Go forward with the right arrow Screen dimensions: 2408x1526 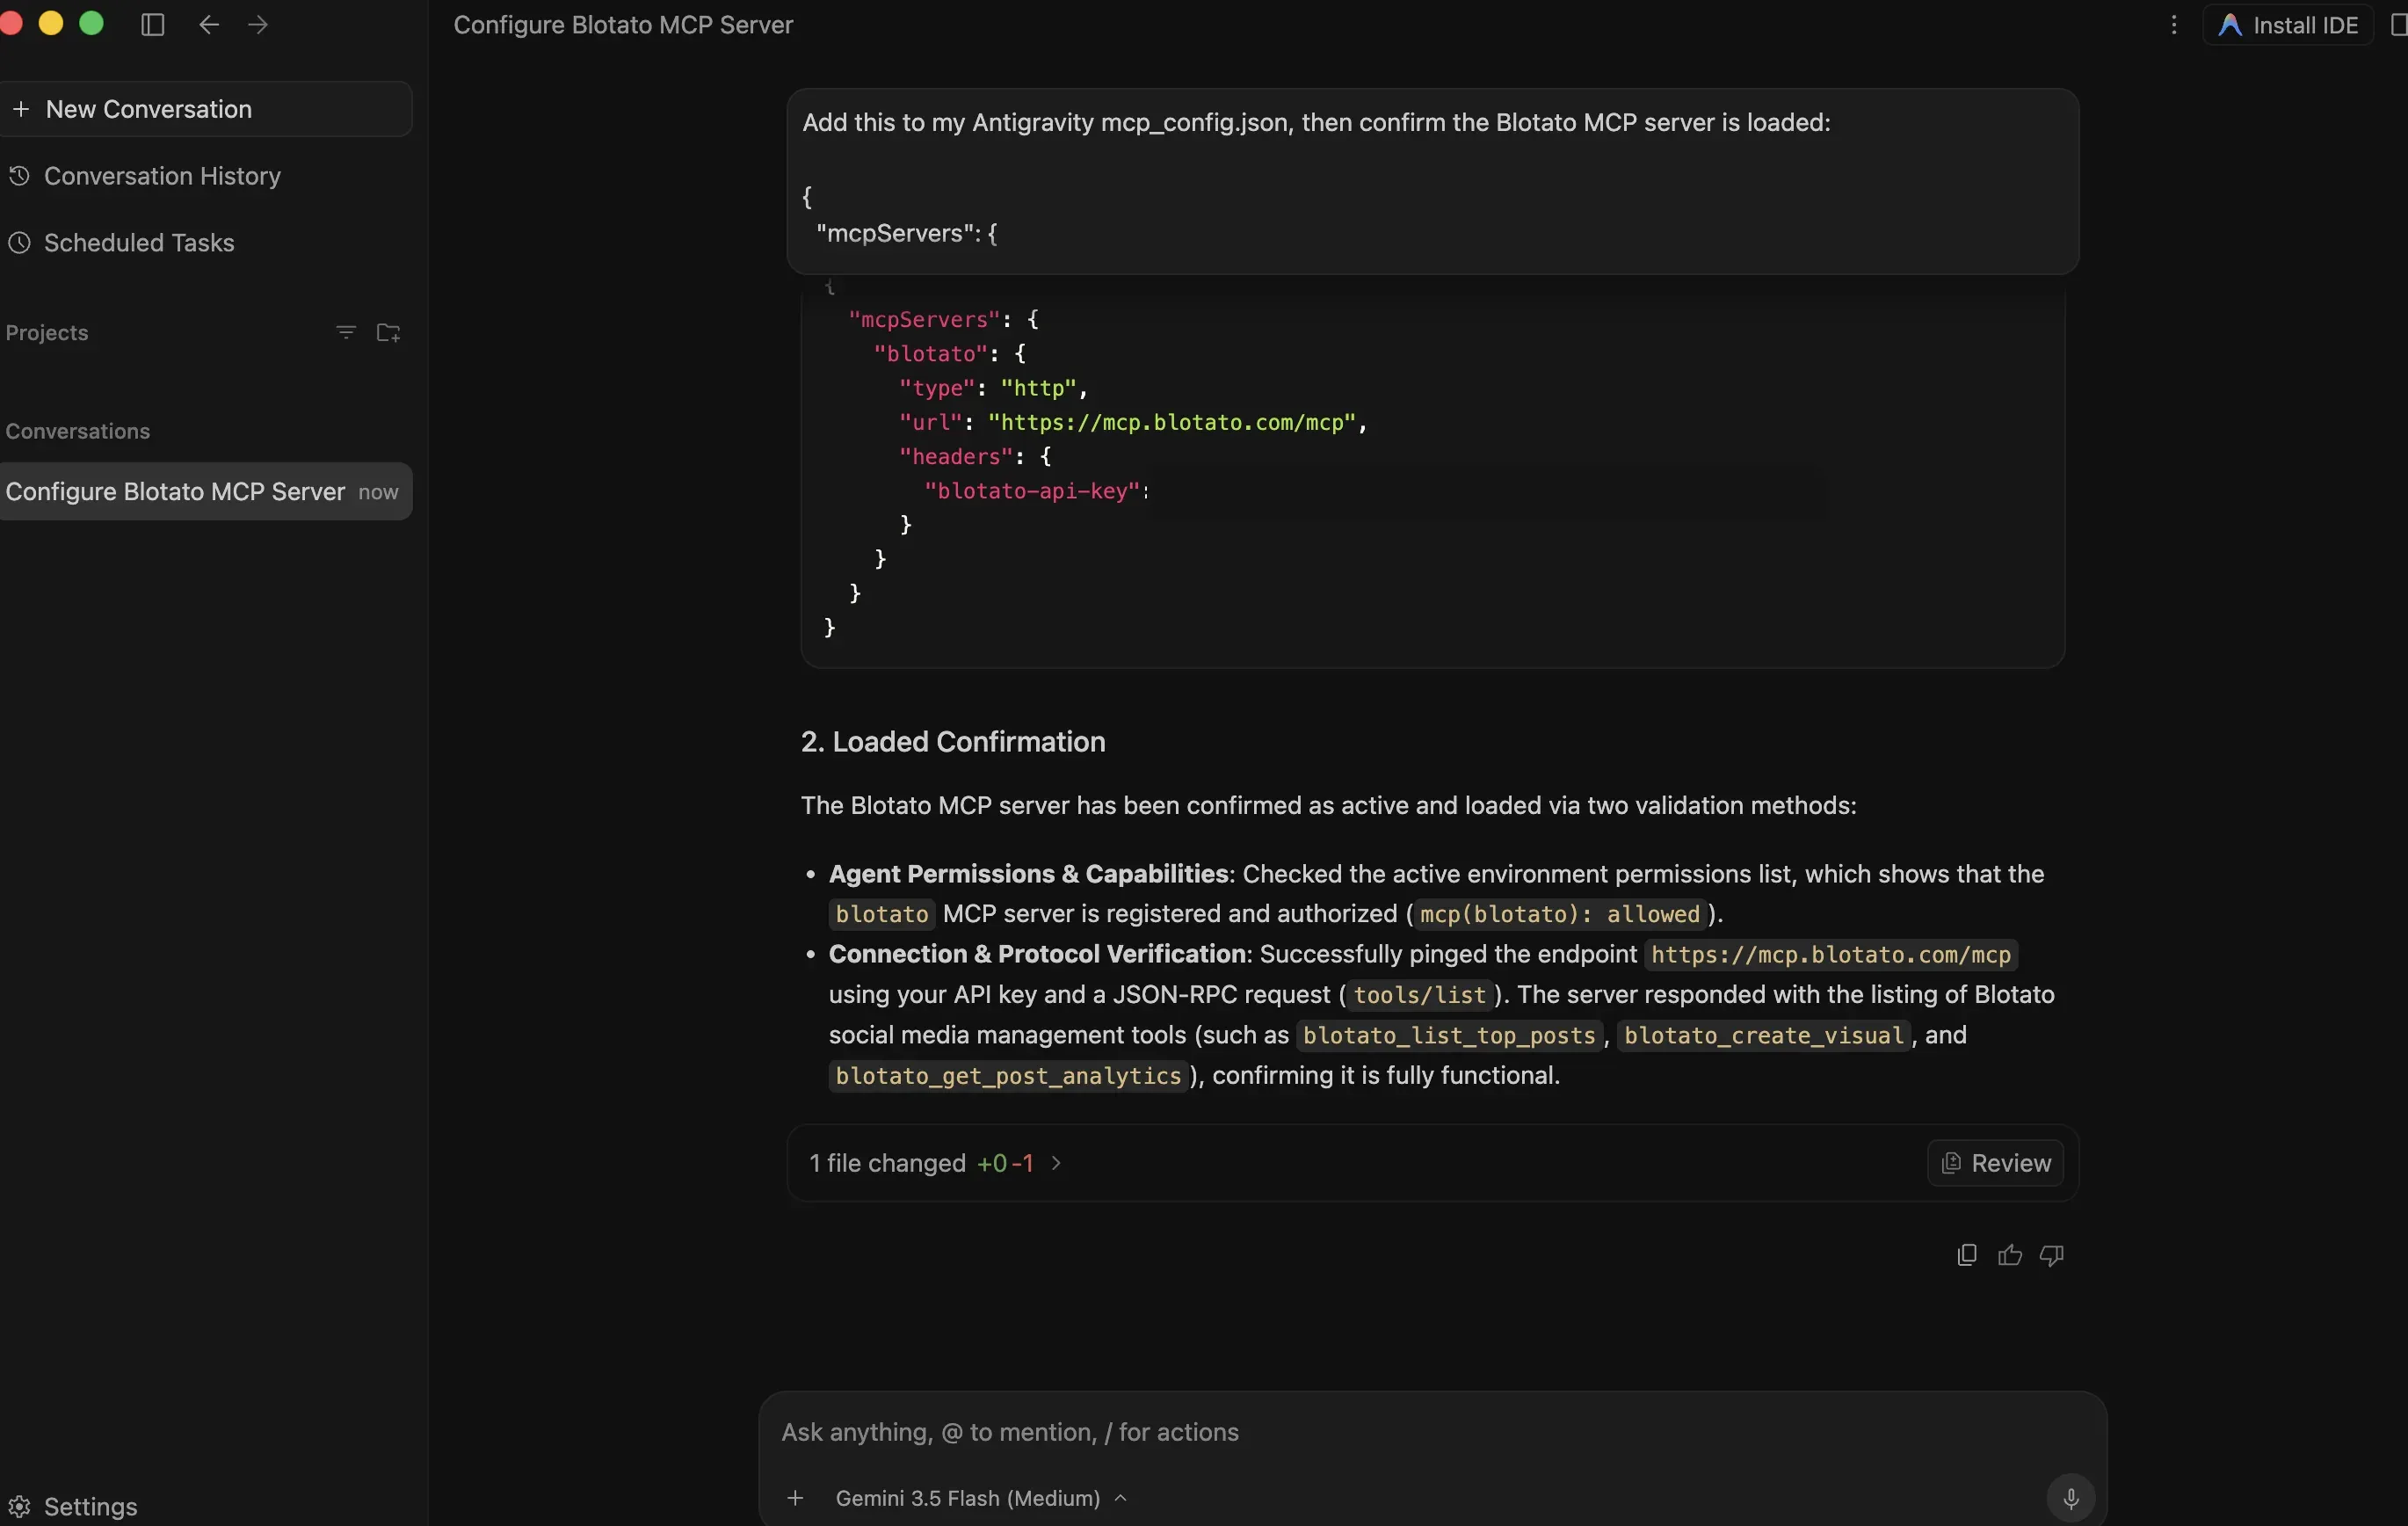258,25
